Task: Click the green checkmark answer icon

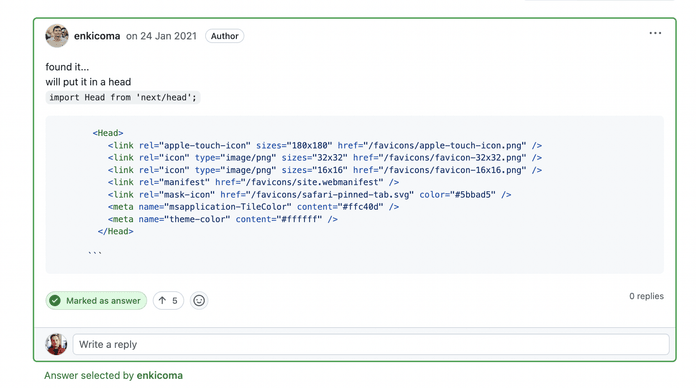Action: pos(55,301)
